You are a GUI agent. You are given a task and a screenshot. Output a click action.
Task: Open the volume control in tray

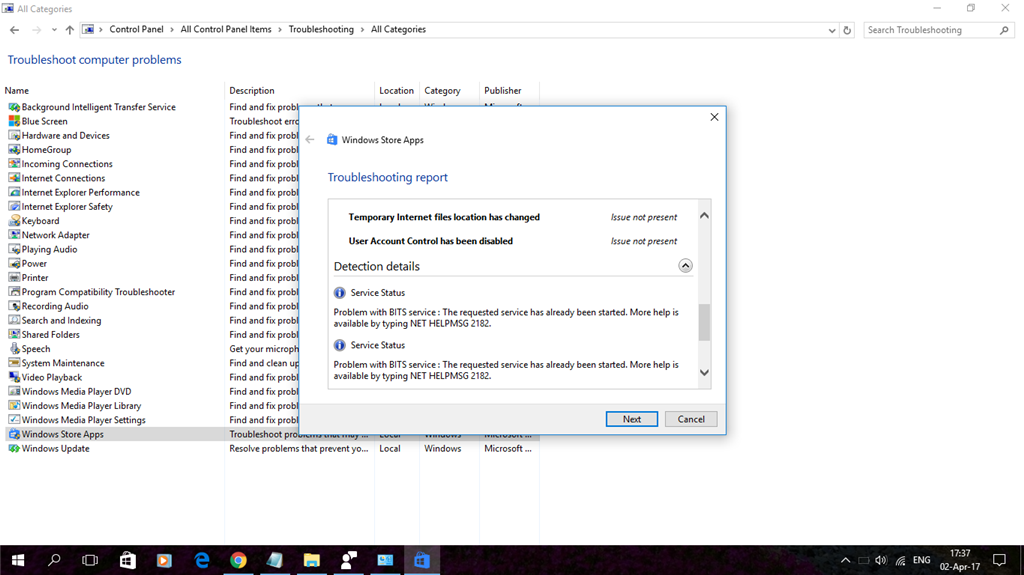tap(881, 561)
